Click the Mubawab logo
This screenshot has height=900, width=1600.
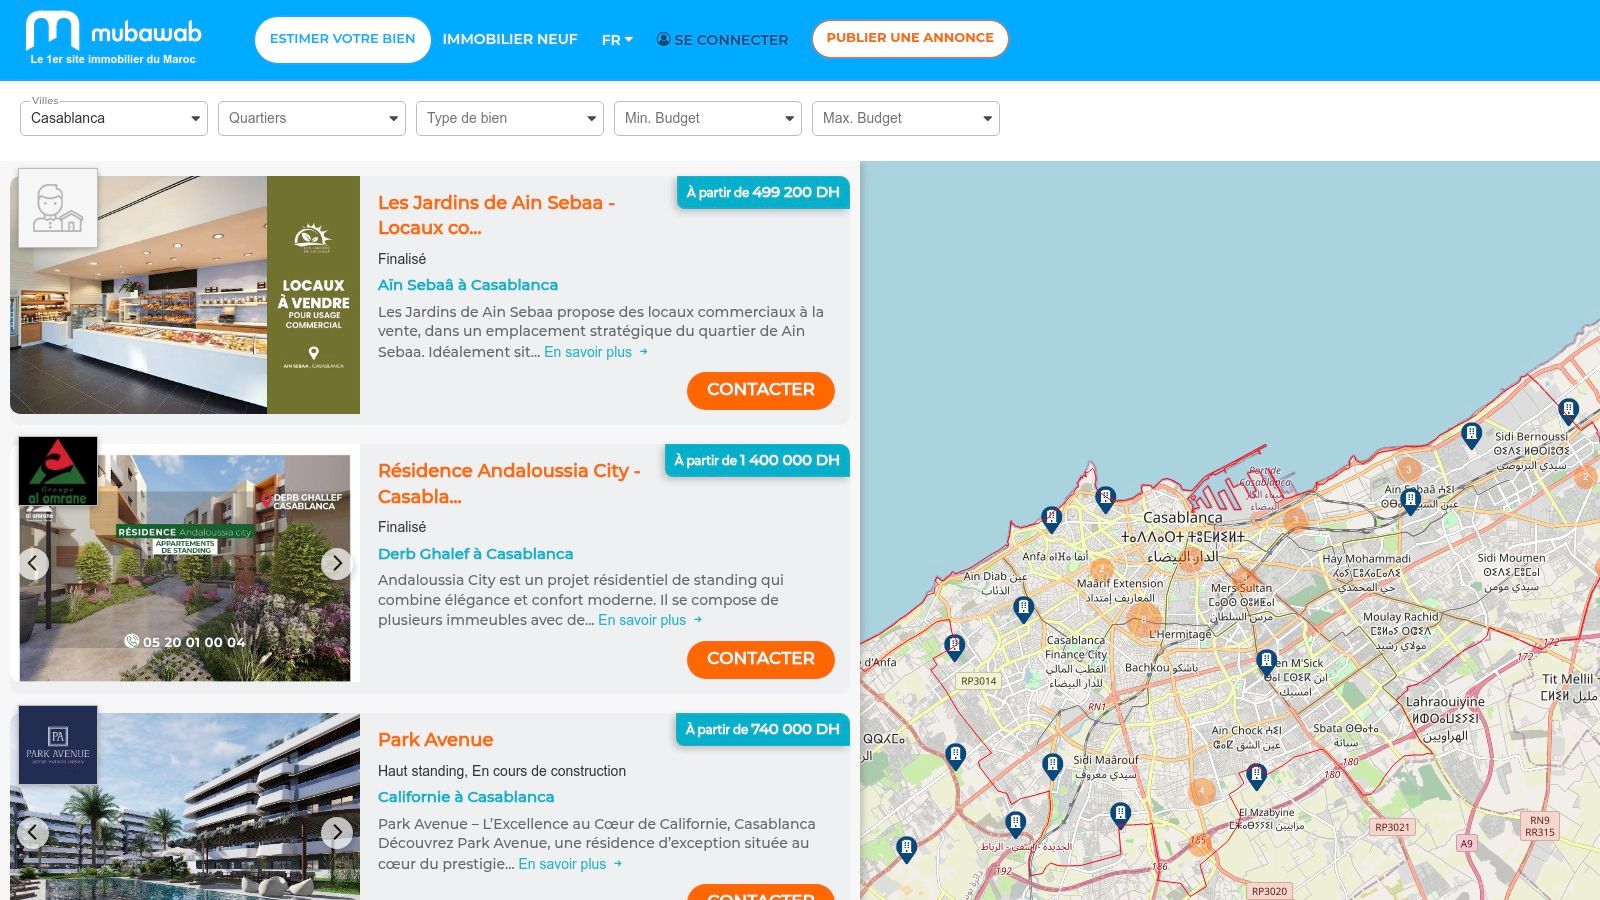tap(113, 38)
